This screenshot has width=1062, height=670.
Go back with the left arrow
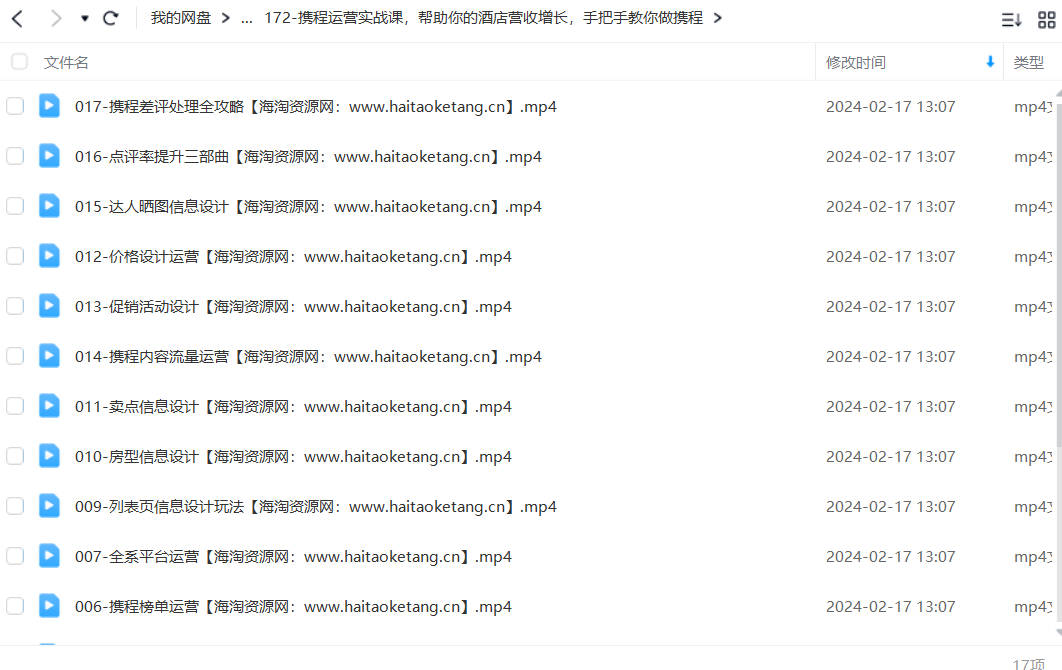pyautogui.click(x=18, y=18)
